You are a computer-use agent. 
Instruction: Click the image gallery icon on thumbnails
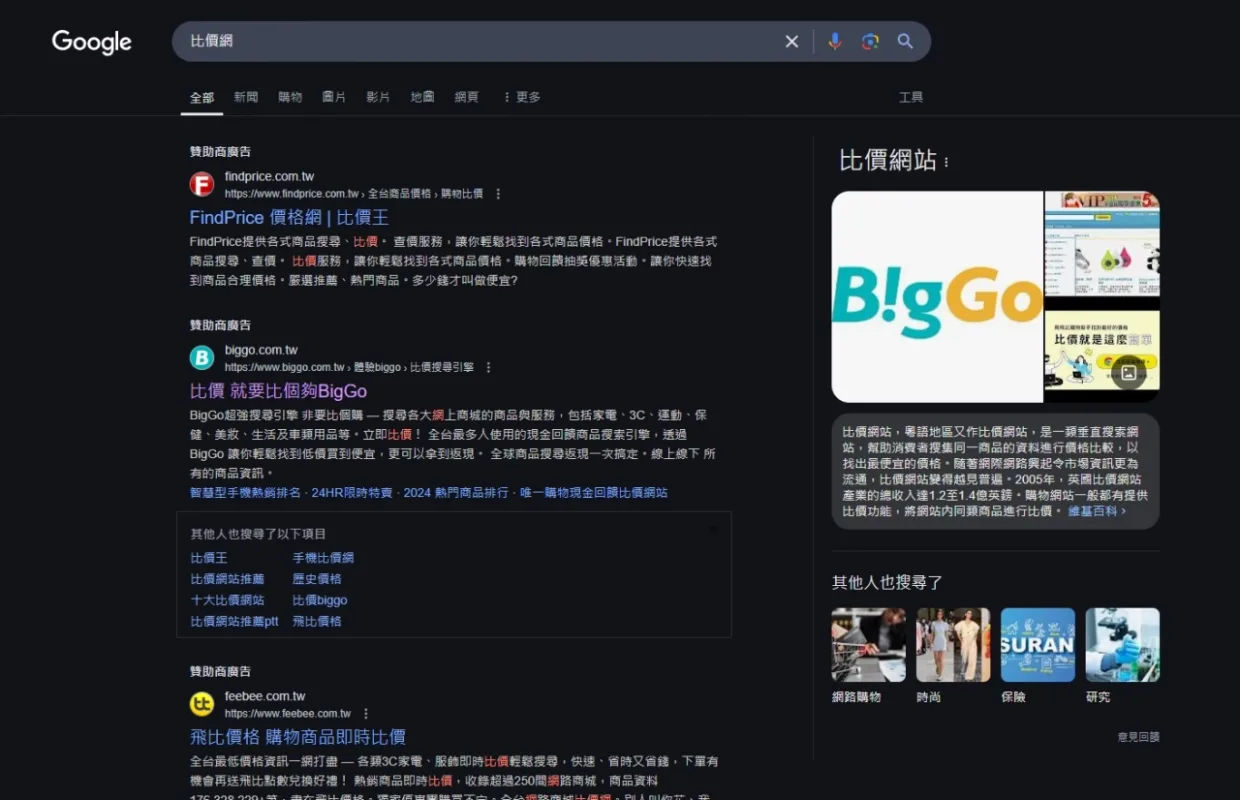tap(1128, 373)
